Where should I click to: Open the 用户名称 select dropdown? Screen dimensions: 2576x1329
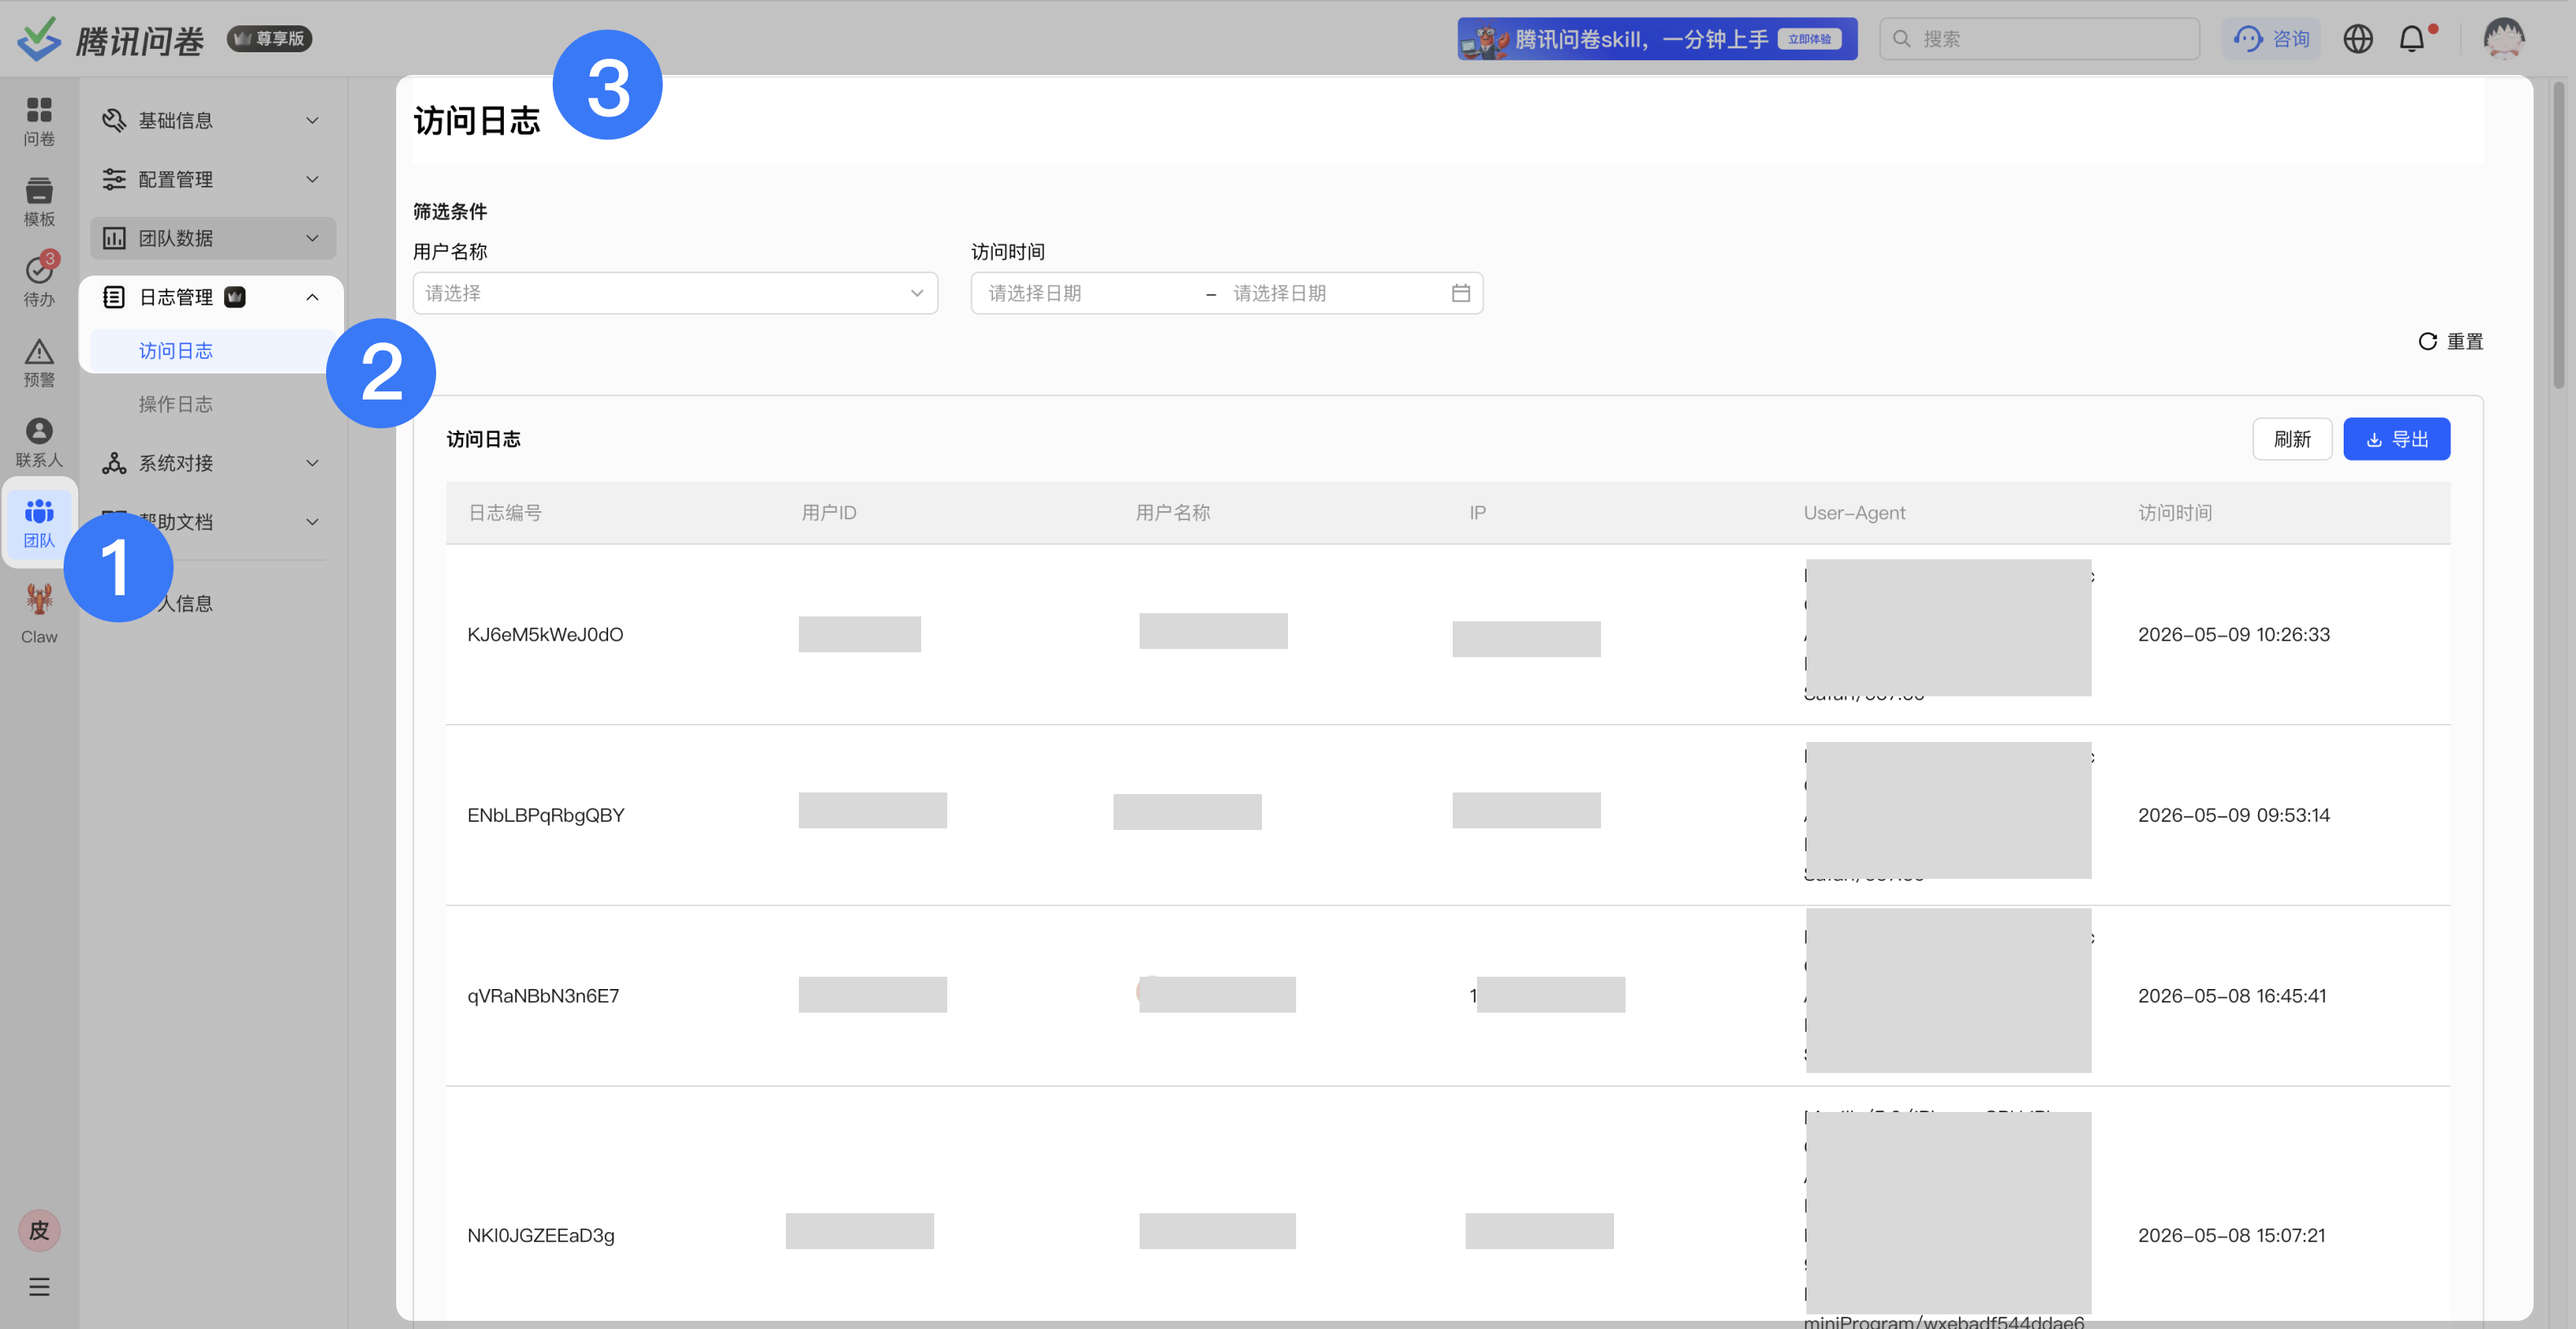[x=675, y=293]
